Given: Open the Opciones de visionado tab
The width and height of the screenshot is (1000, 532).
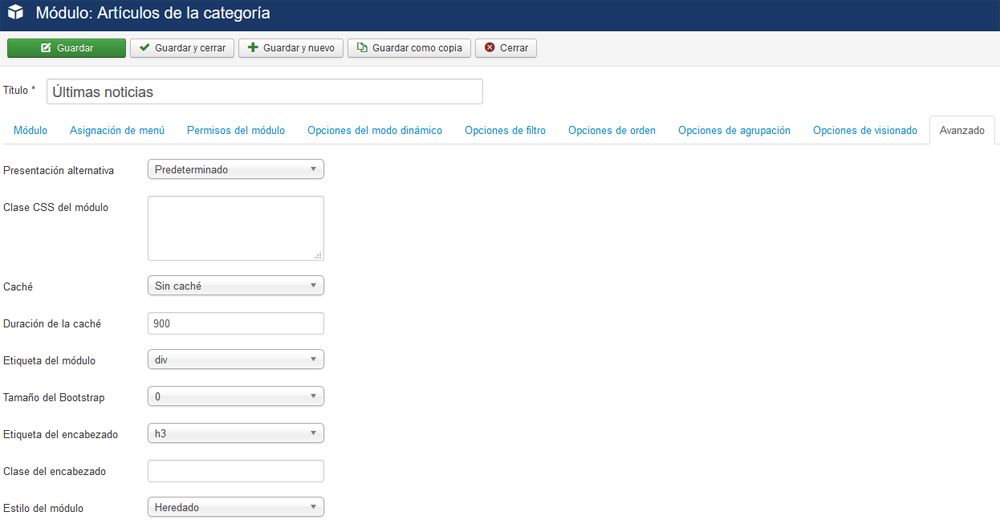Looking at the screenshot, I should (x=865, y=130).
